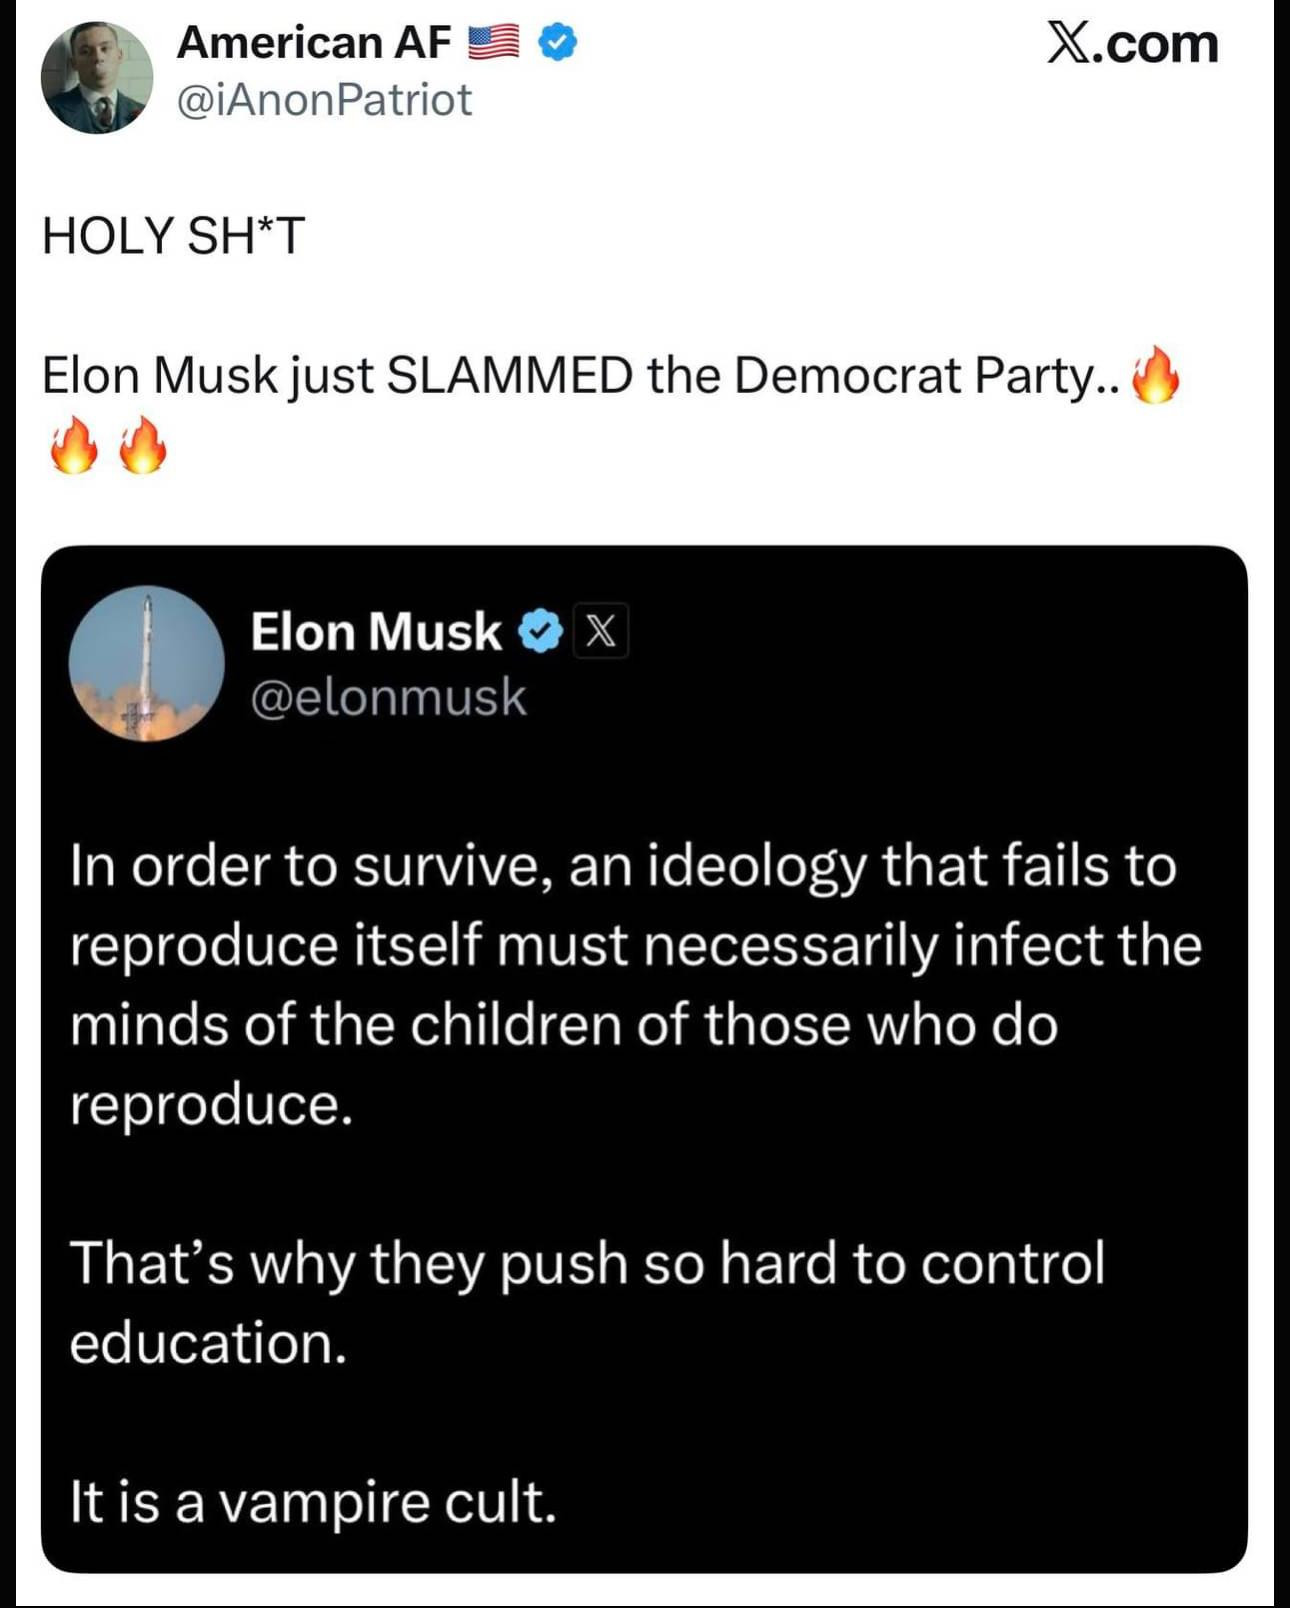Open the @iAnonPatriot handle link
1290x1608 pixels.
click(324, 100)
